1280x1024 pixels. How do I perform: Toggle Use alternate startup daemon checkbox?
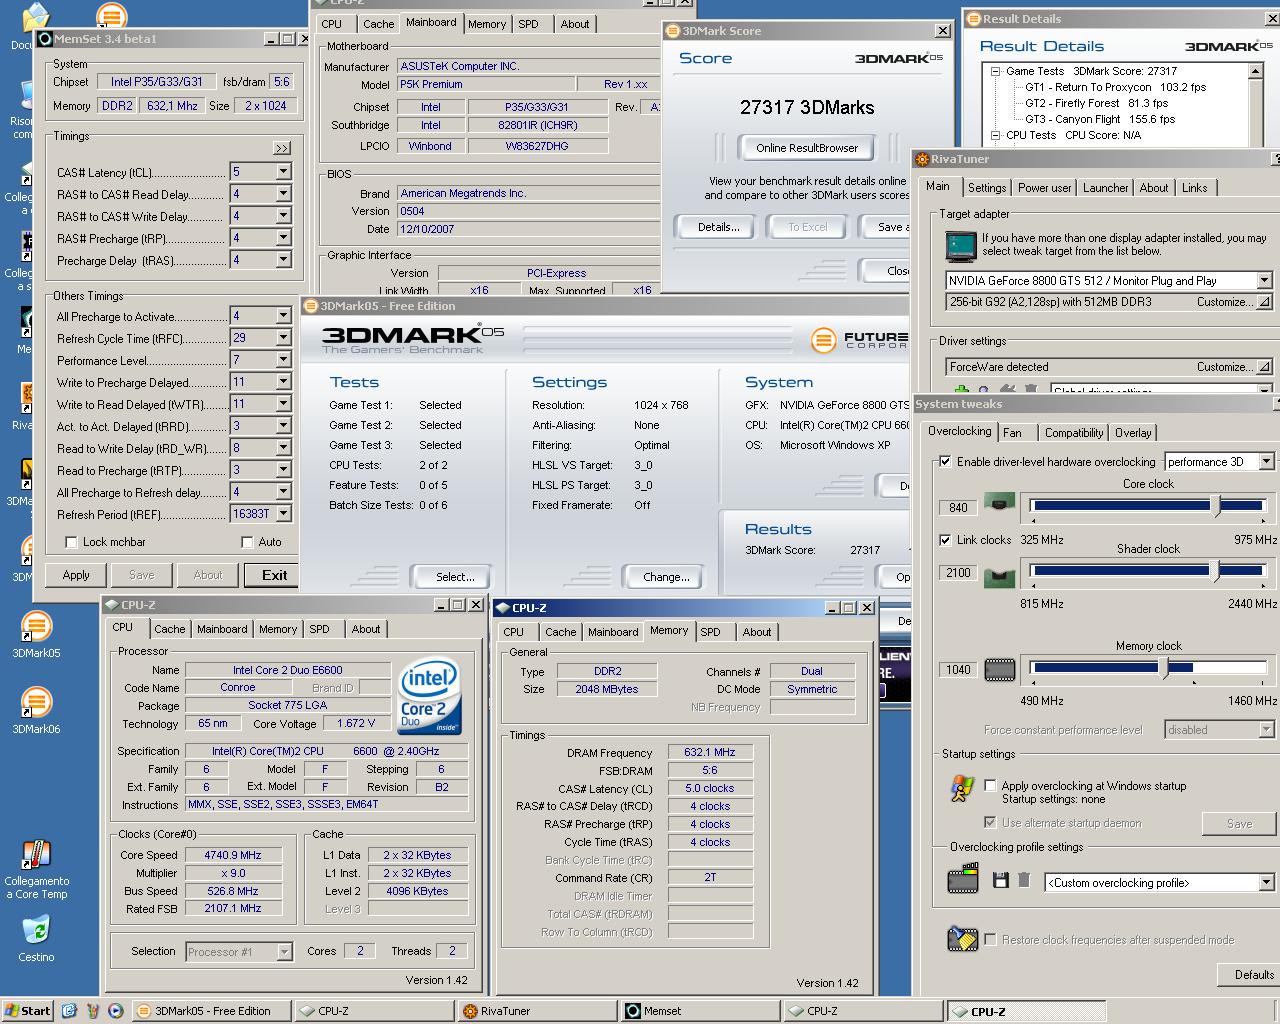coord(990,823)
